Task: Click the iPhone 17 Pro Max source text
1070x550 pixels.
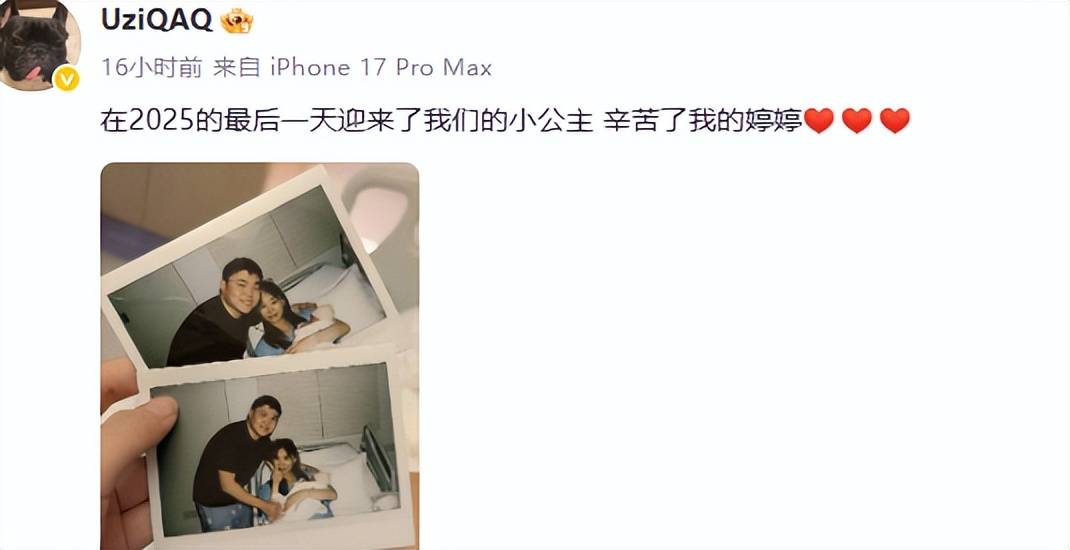Action: 381,68
